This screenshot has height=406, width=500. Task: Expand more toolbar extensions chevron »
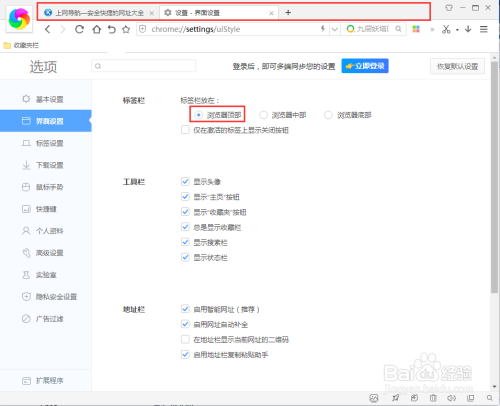[432, 29]
